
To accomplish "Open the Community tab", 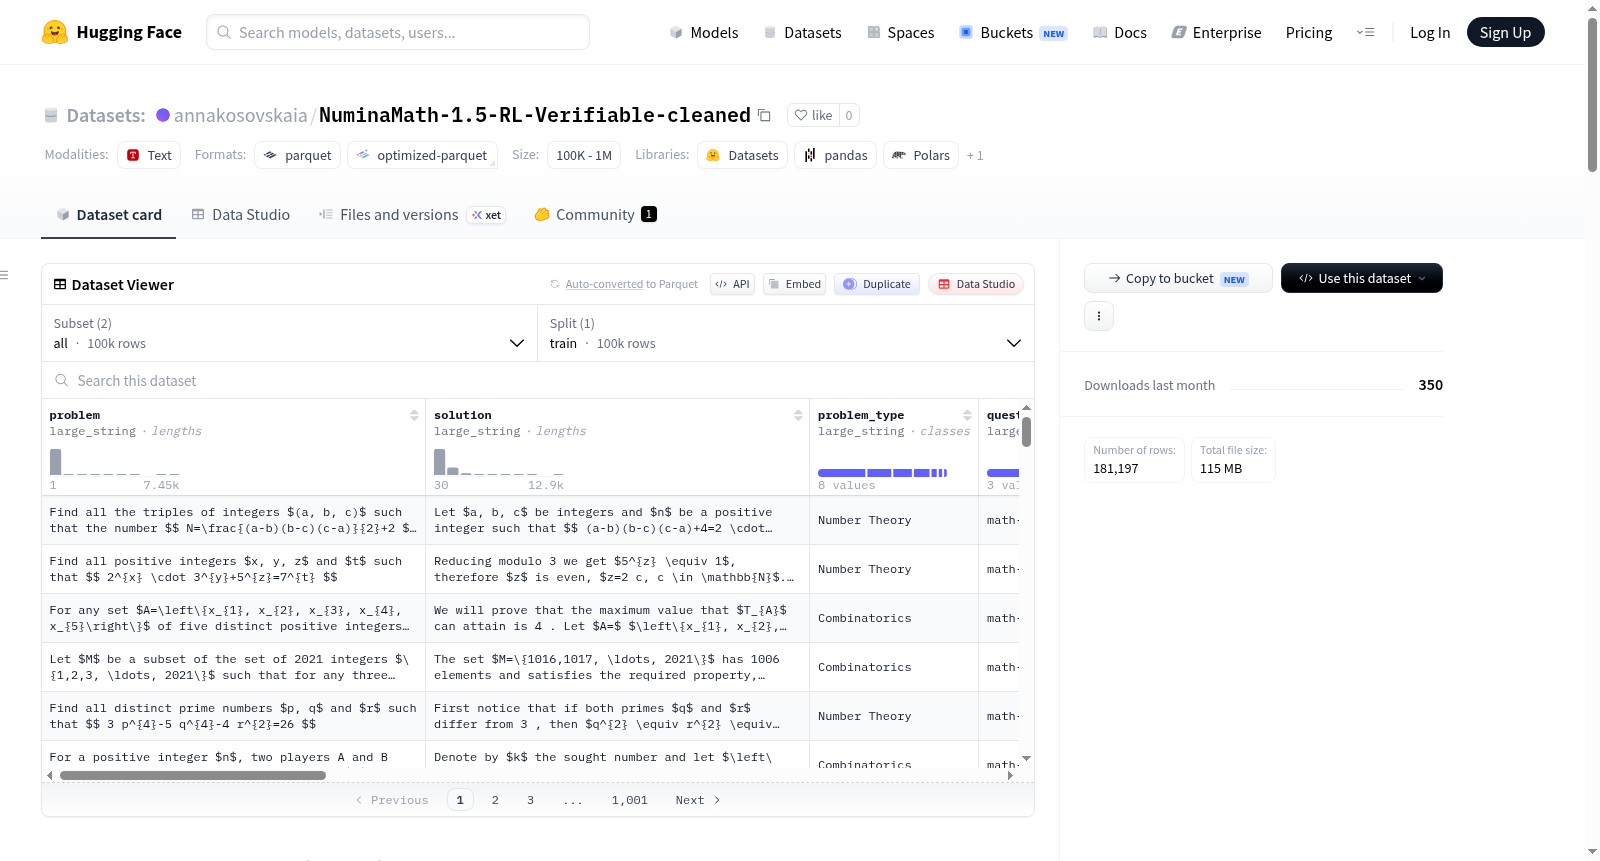I will click(596, 214).
